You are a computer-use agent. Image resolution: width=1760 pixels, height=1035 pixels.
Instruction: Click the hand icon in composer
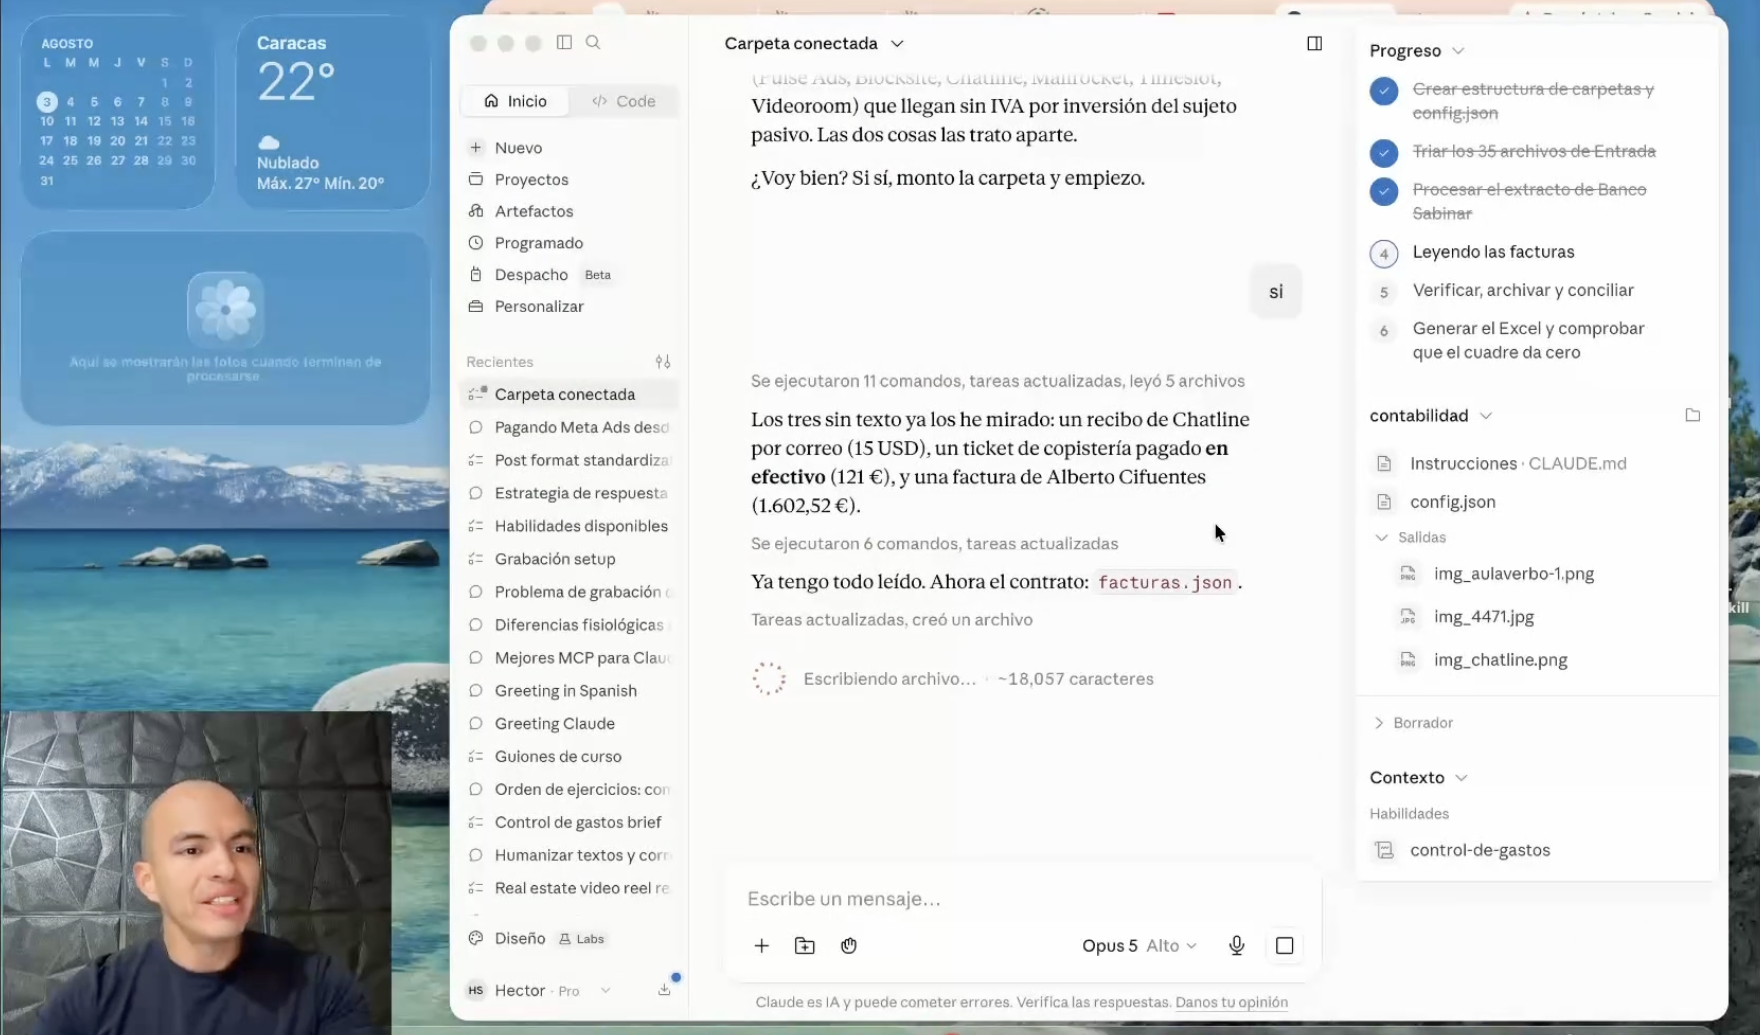848,945
